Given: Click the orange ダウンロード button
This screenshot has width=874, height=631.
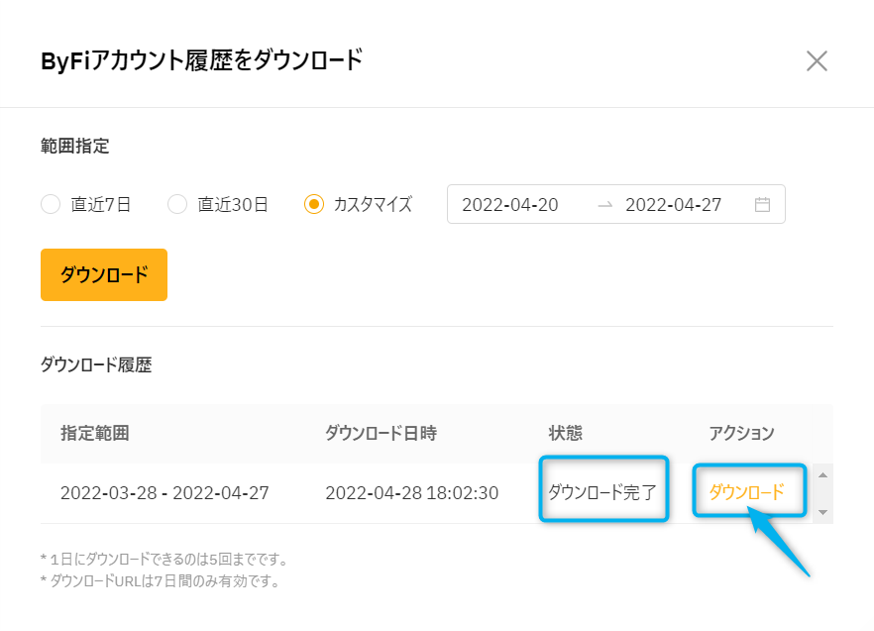Looking at the screenshot, I should (104, 275).
